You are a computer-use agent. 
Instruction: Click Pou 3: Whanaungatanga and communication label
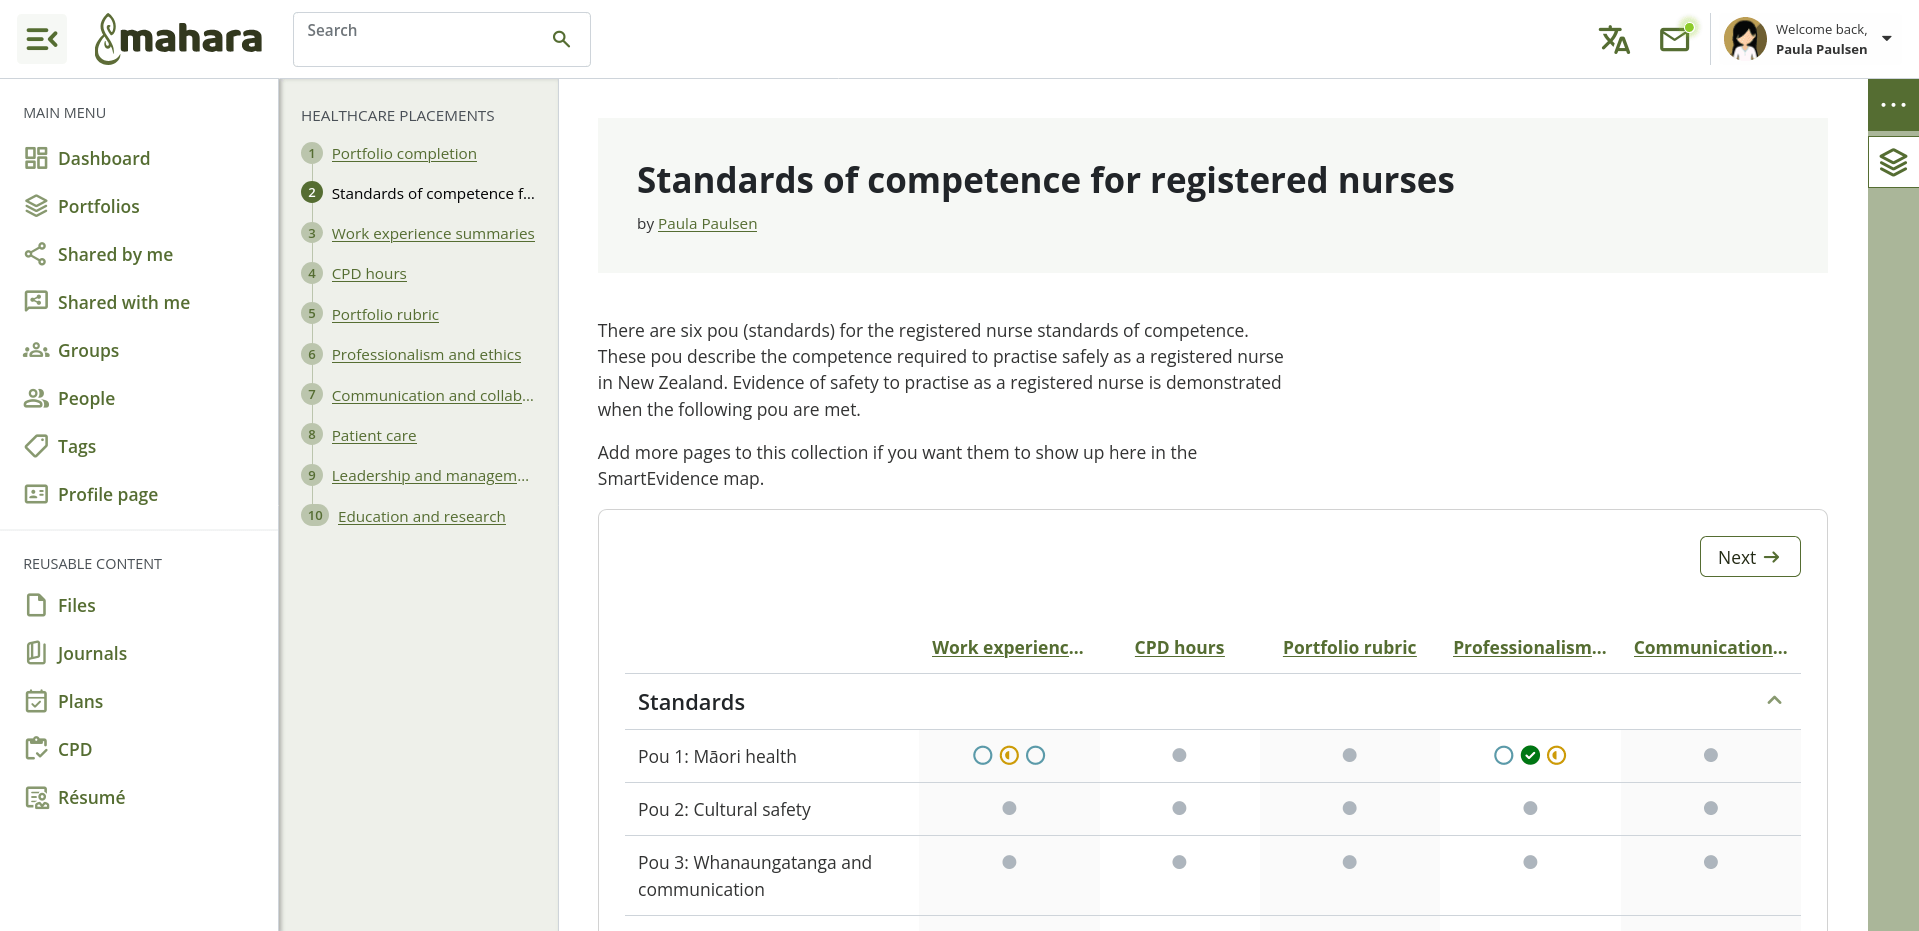pyautogui.click(x=755, y=875)
